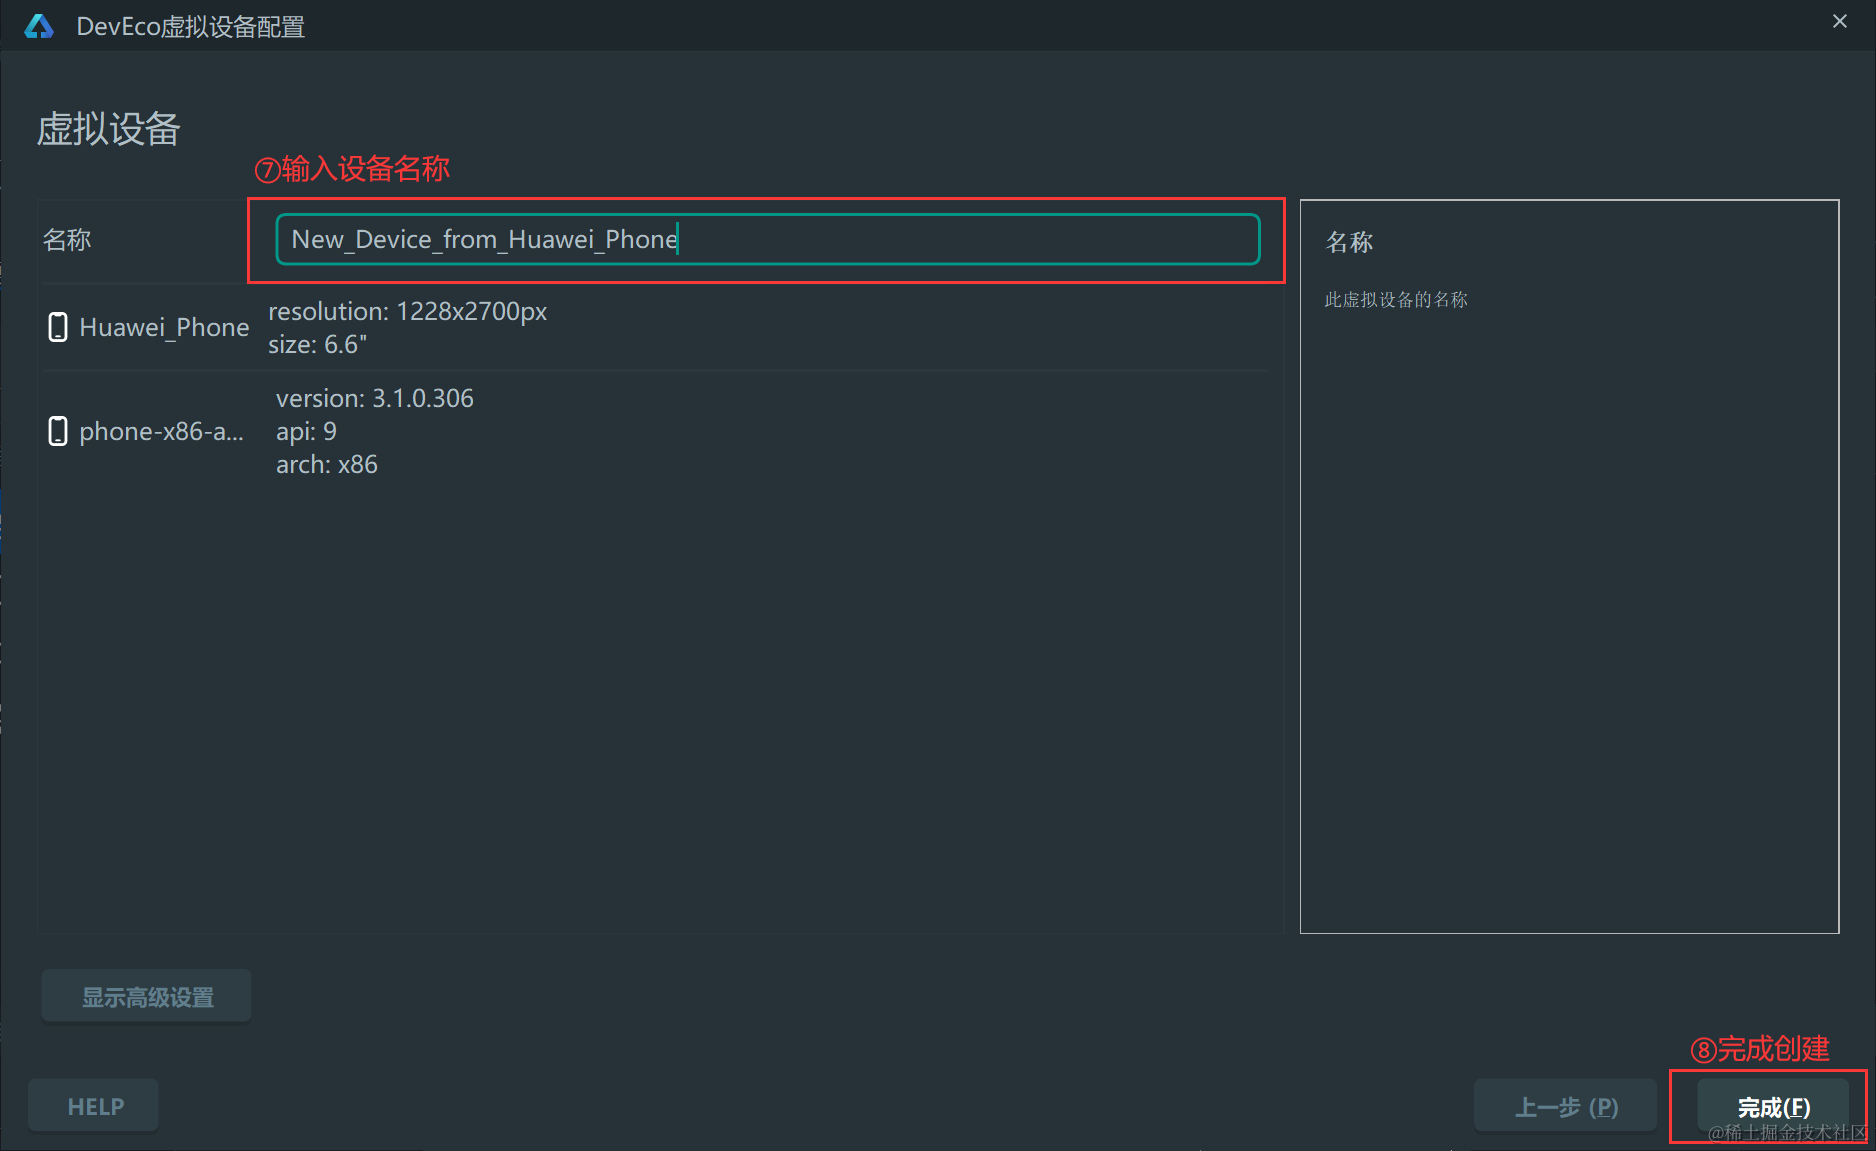Image resolution: width=1876 pixels, height=1151 pixels.
Task: Click the 虚拟设备 heading
Action: click(x=109, y=129)
